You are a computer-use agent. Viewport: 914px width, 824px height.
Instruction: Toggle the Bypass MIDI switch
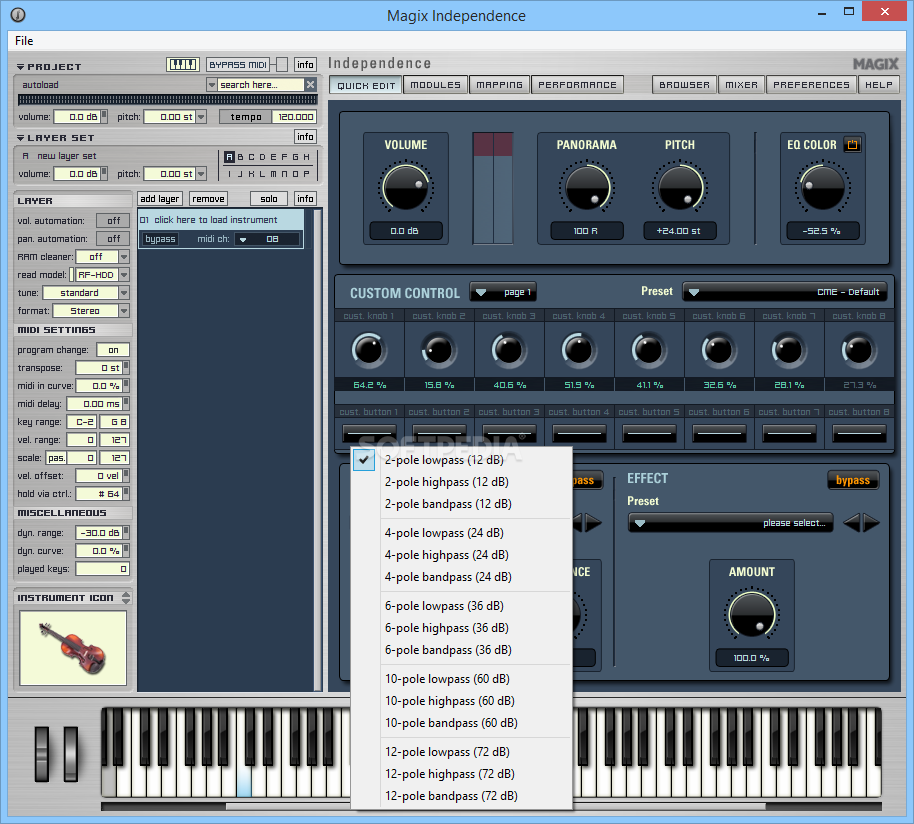click(x=282, y=64)
